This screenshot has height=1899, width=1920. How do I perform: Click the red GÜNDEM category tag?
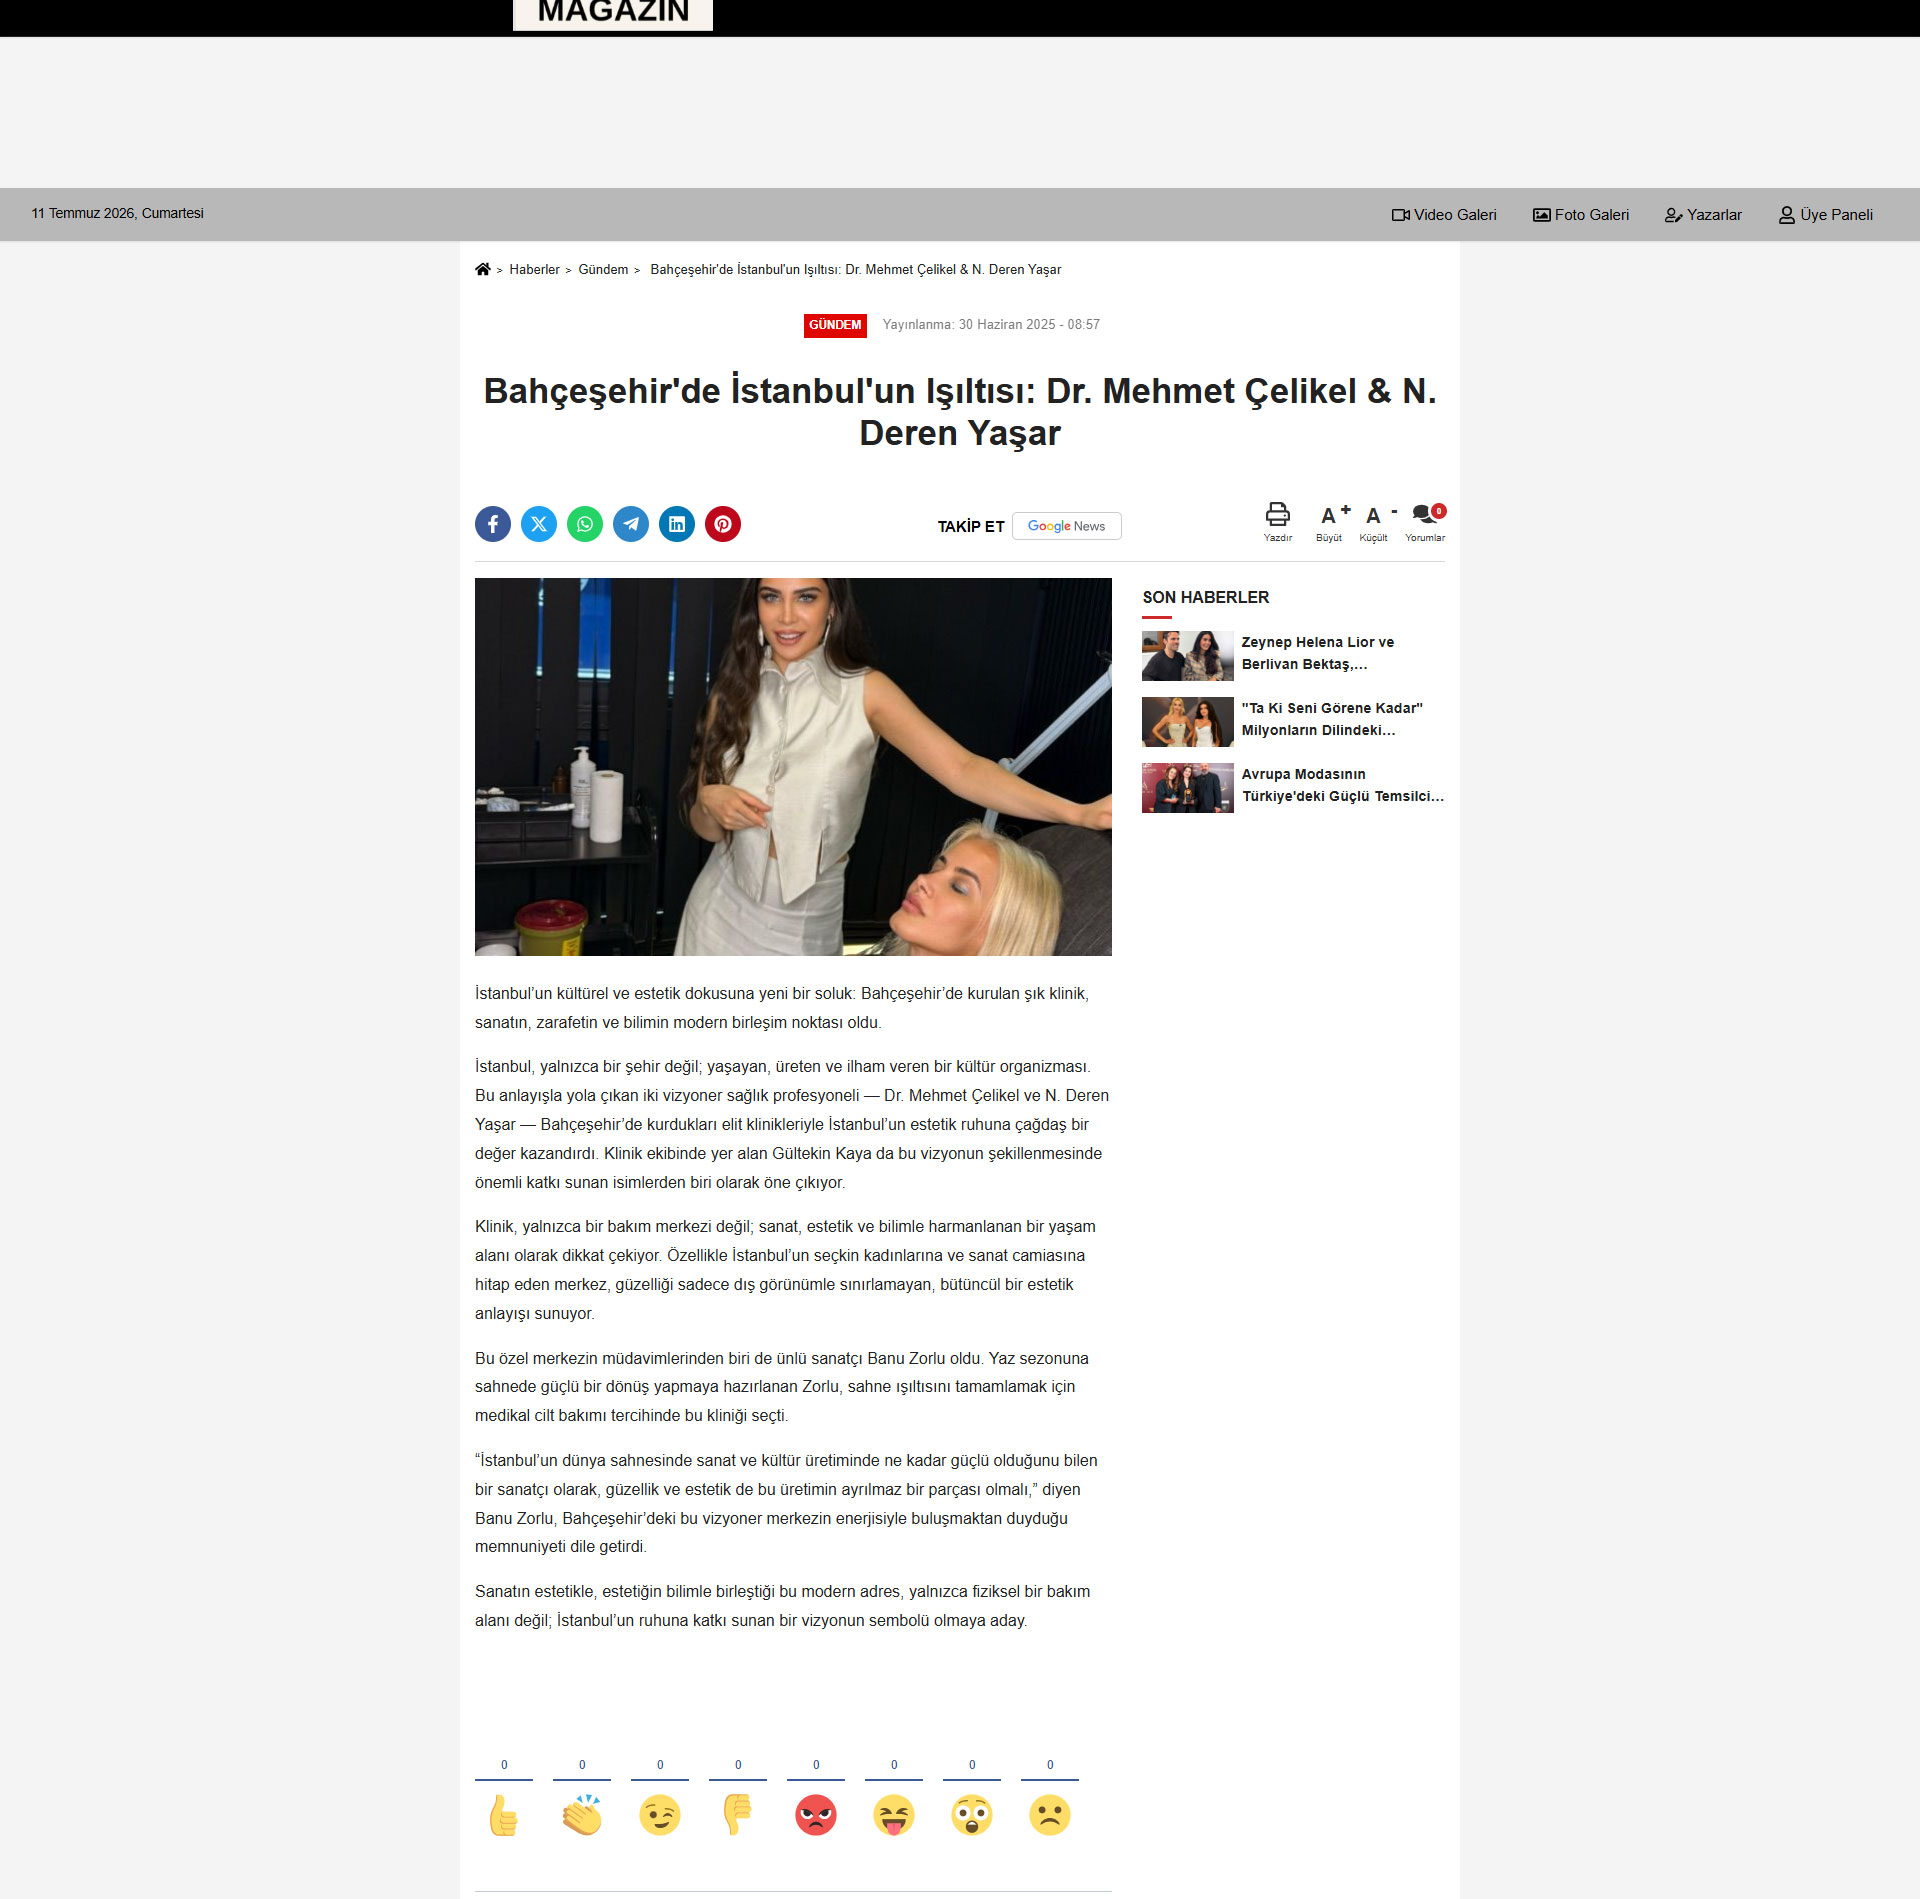tap(835, 325)
